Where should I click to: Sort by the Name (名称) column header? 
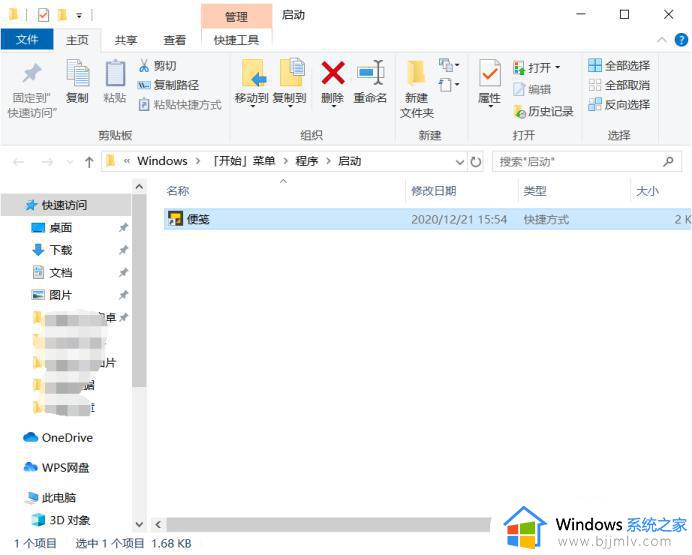(x=178, y=191)
